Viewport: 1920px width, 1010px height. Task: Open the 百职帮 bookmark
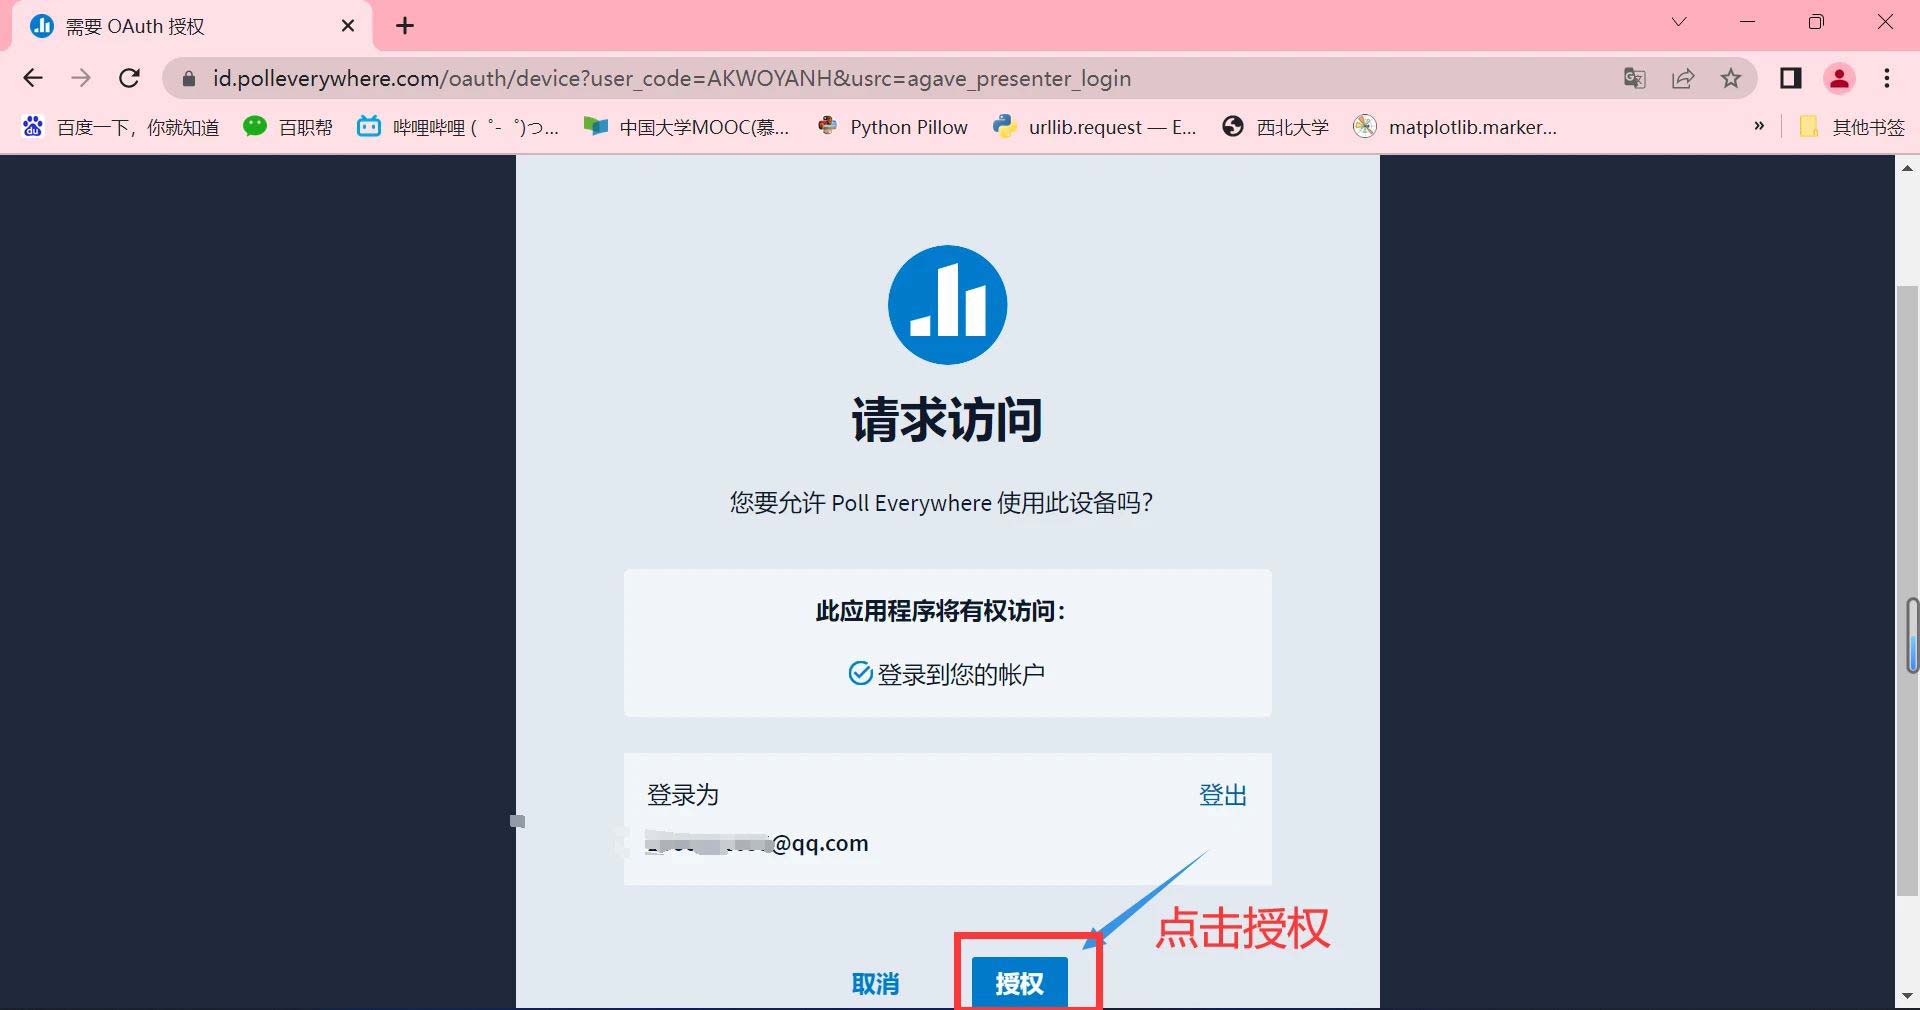(288, 127)
